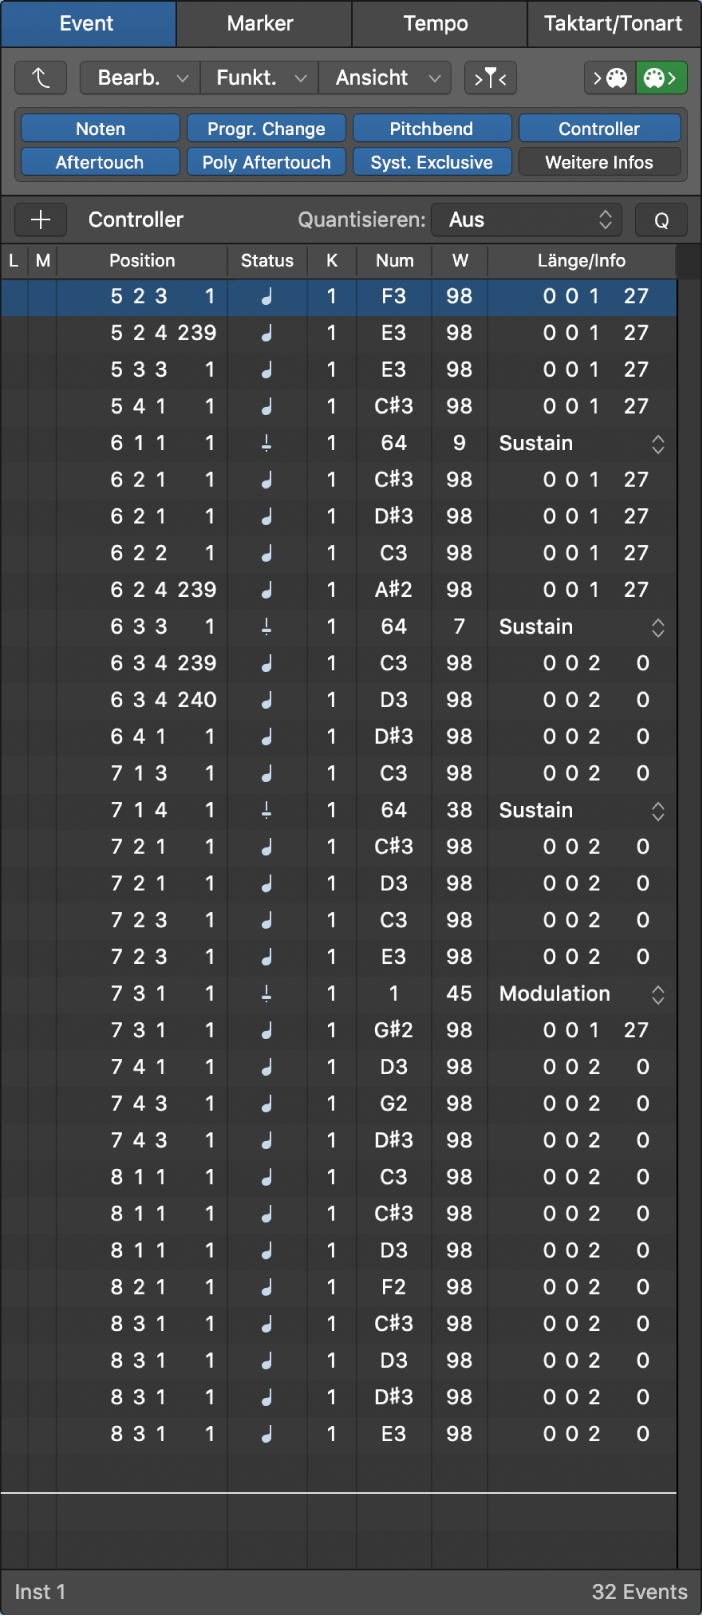Click note icon in the F2 row
This screenshot has width=702, height=1617.
[267, 1288]
